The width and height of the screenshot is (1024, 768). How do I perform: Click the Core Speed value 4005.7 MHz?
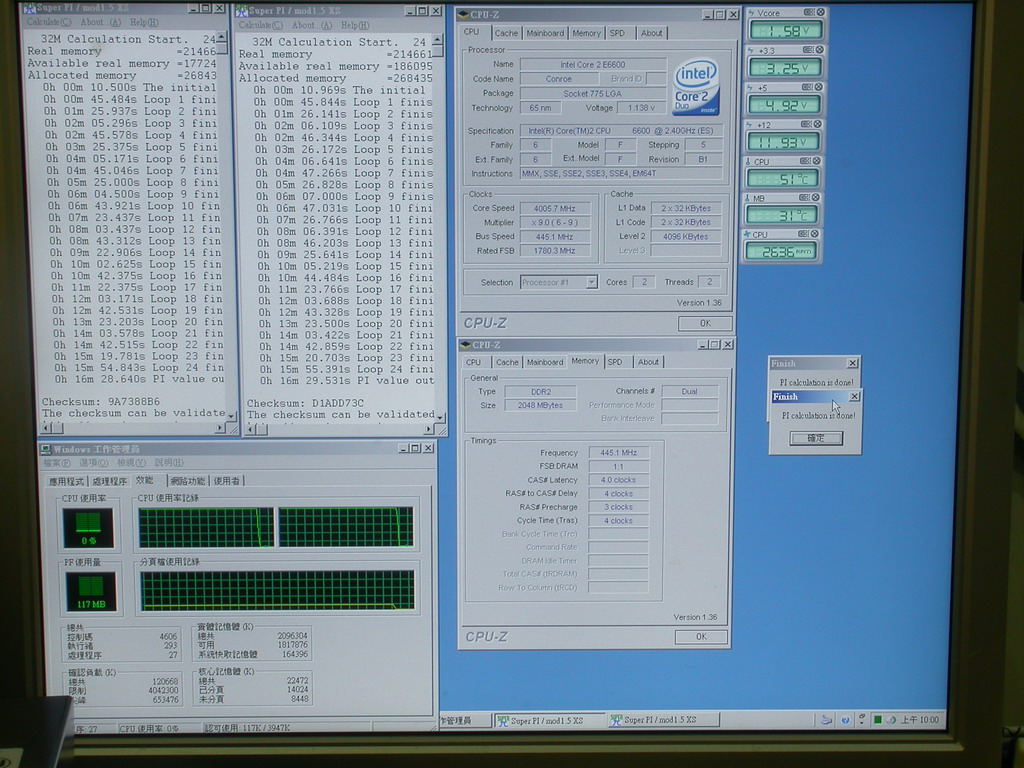pos(554,208)
